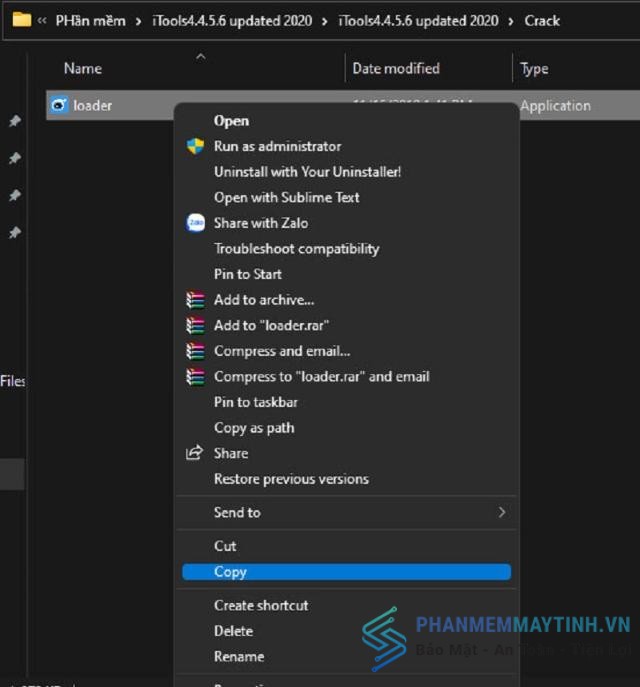Click the folder icon in the address bar
Screen dimensions: 640x687
[x=21, y=20]
